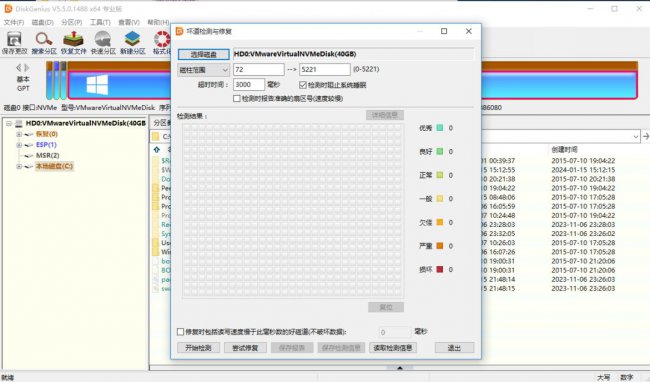Click the 选择磁盘 button
650x382 pixels.
click(204, 54)
